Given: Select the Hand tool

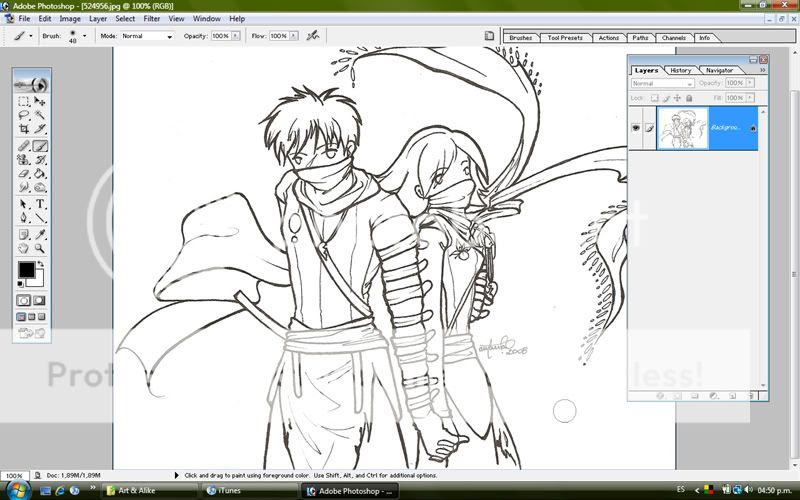Looking at the screenshot, I should pos(23,247).
